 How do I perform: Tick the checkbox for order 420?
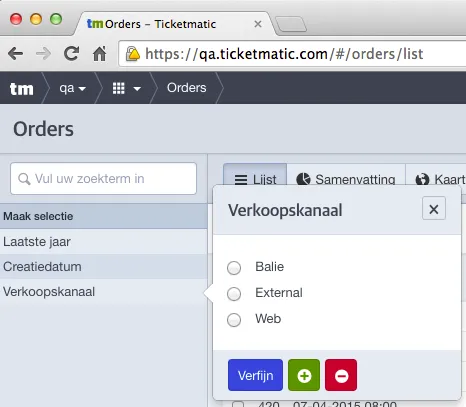pos(238,404)
